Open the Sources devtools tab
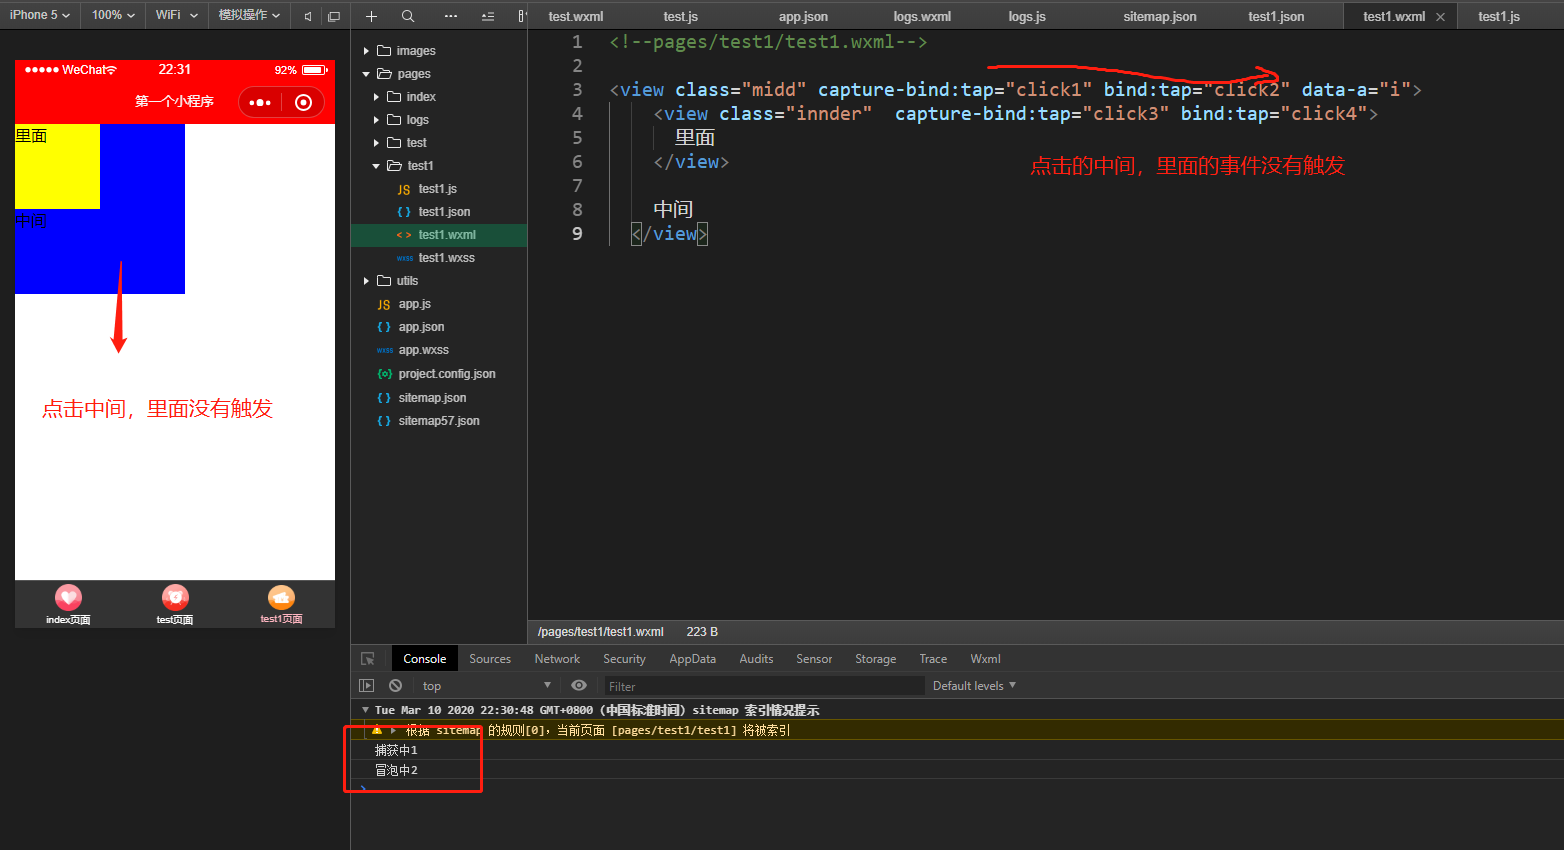1564x850 pixels. (490, 659)
